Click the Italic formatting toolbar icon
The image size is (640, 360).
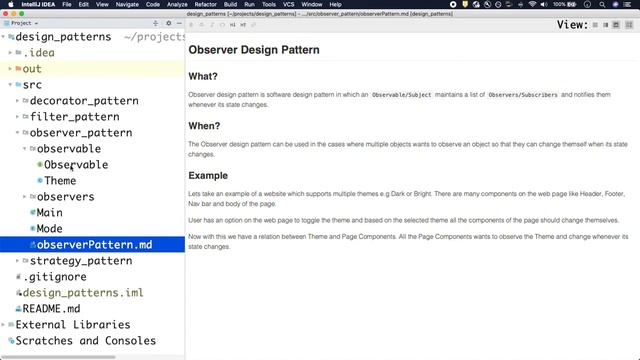point(212,25)
